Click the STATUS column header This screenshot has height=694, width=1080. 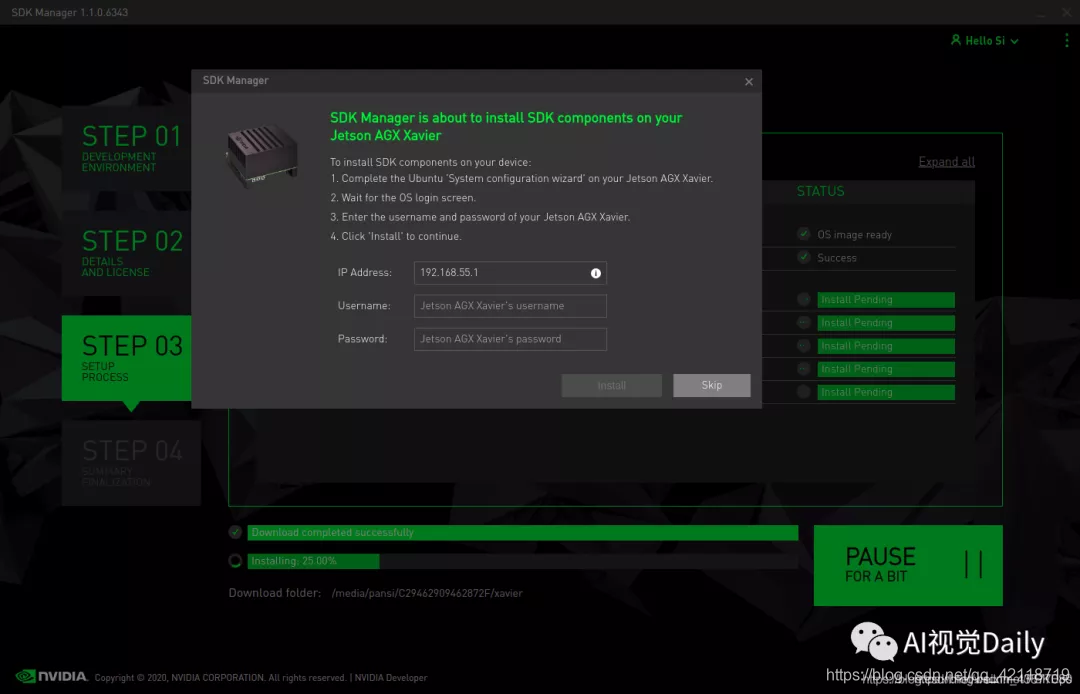[x=820, y=191]
